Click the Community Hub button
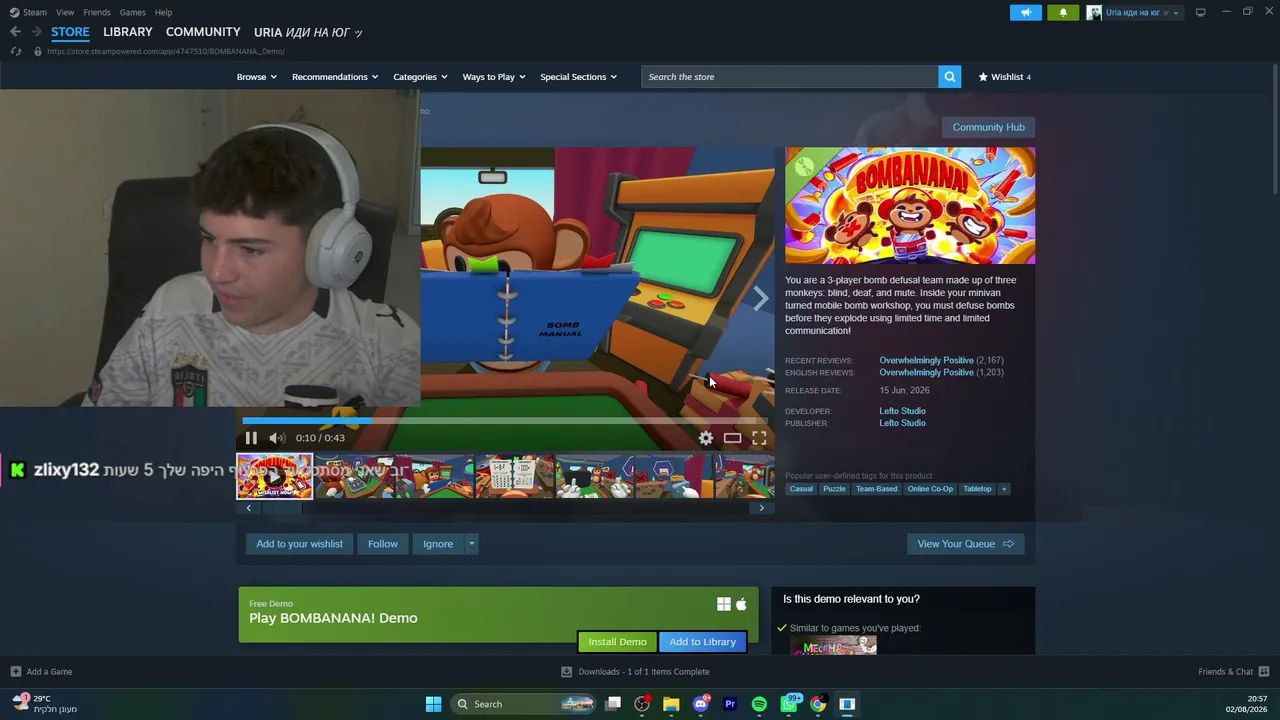This screenshot has height=720, width=1280. click(x=988, y=127)
